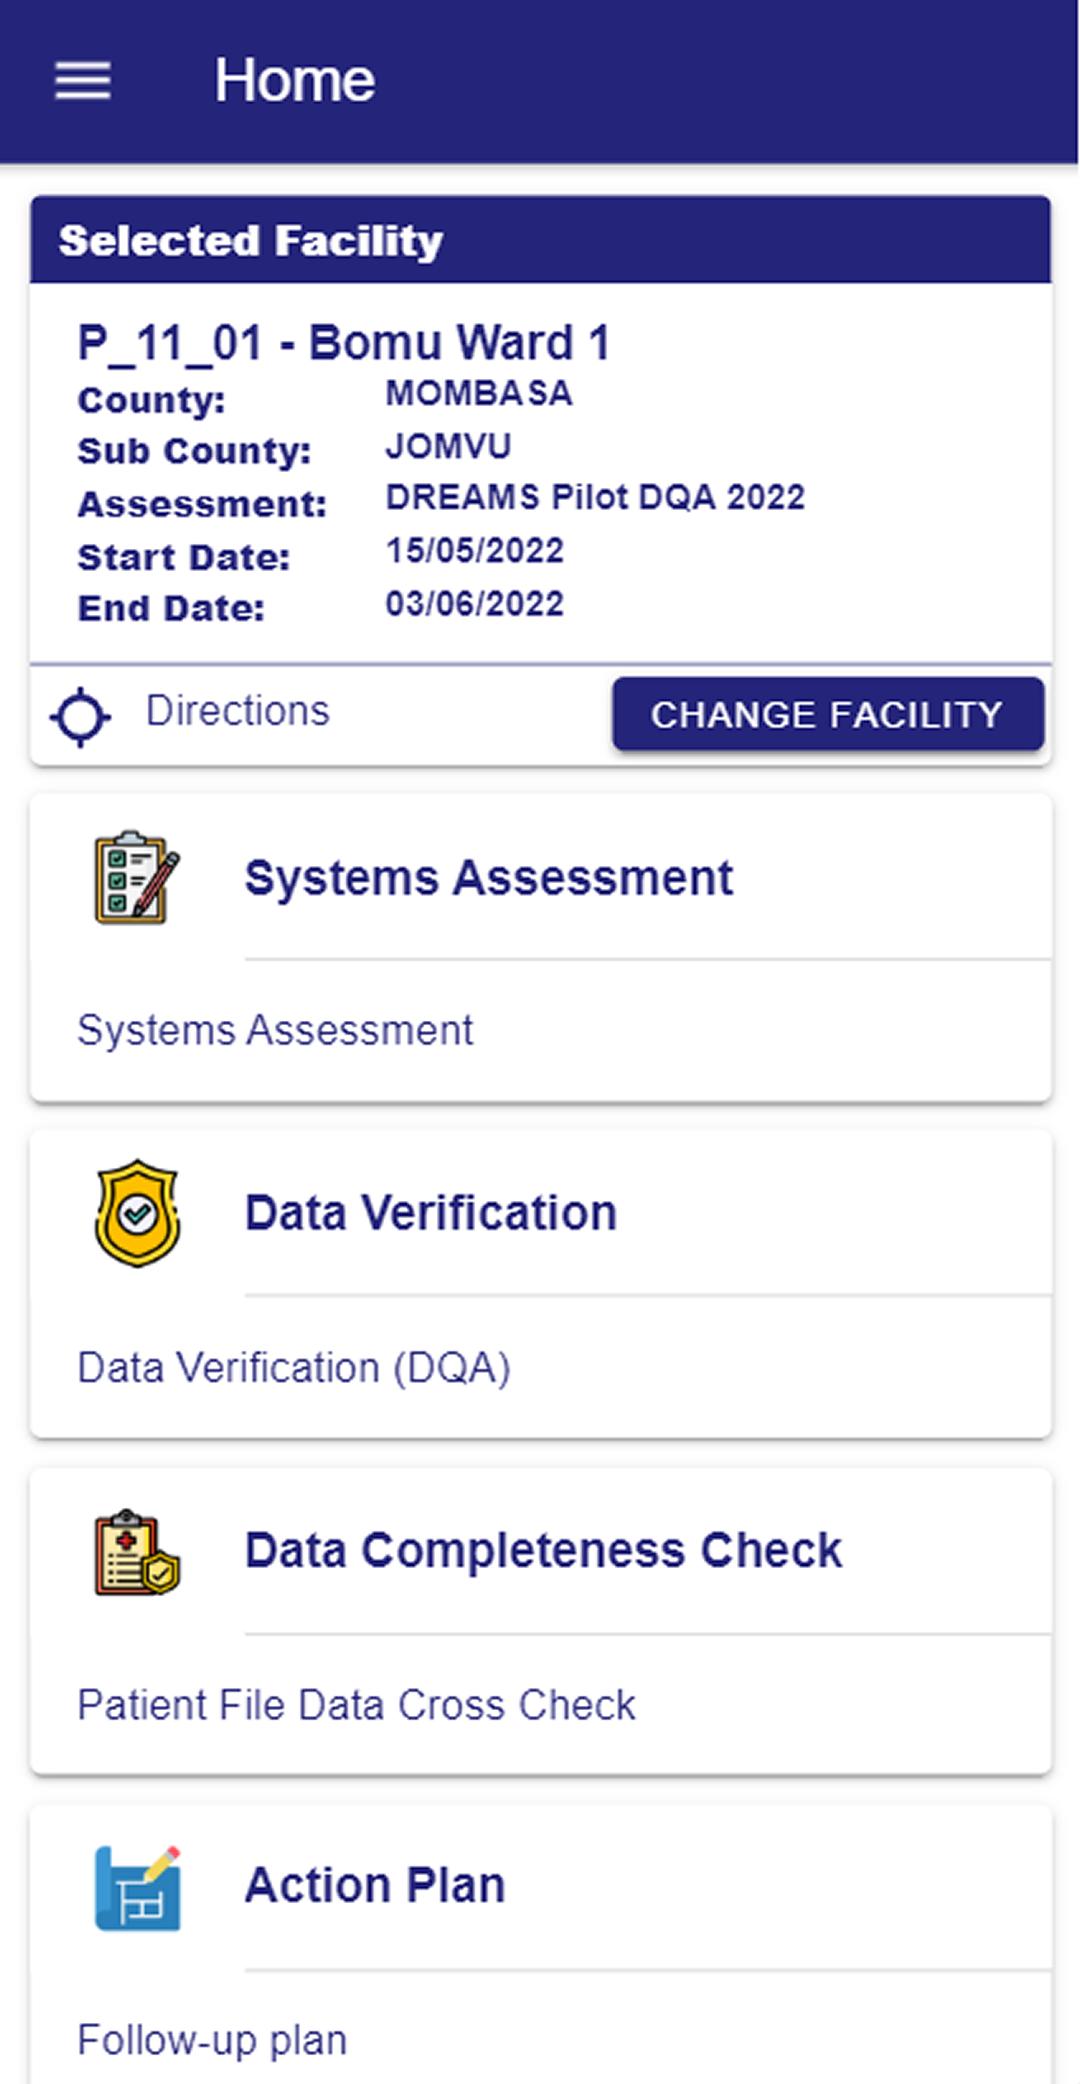Select the Action Plan heading
Viewport: 1080px width, 2084px height.
(375, 1886)
